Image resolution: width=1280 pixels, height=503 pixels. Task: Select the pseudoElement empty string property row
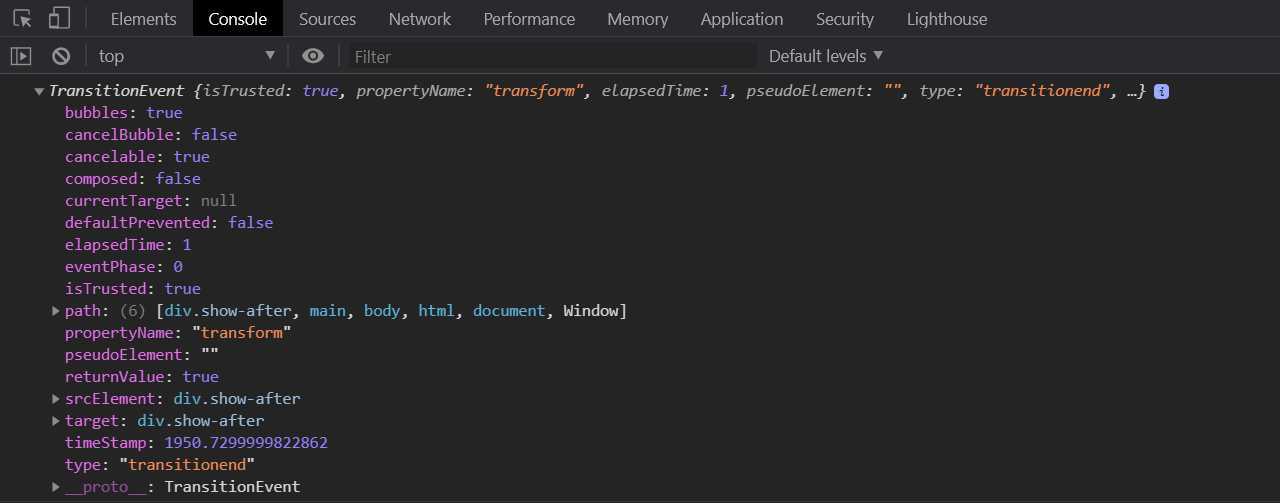(x=142, y=355)
